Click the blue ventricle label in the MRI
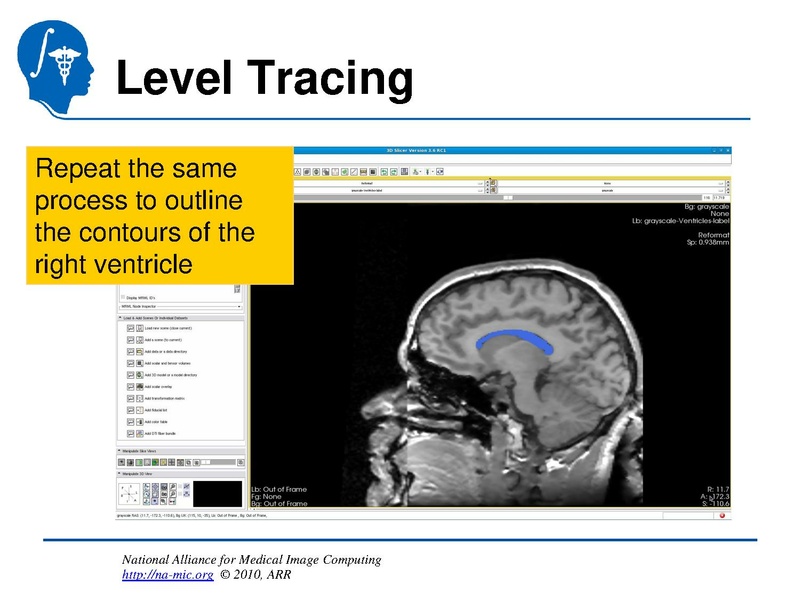Image resolution: width=800 pixels, height=600 pixels. [515, 339]
